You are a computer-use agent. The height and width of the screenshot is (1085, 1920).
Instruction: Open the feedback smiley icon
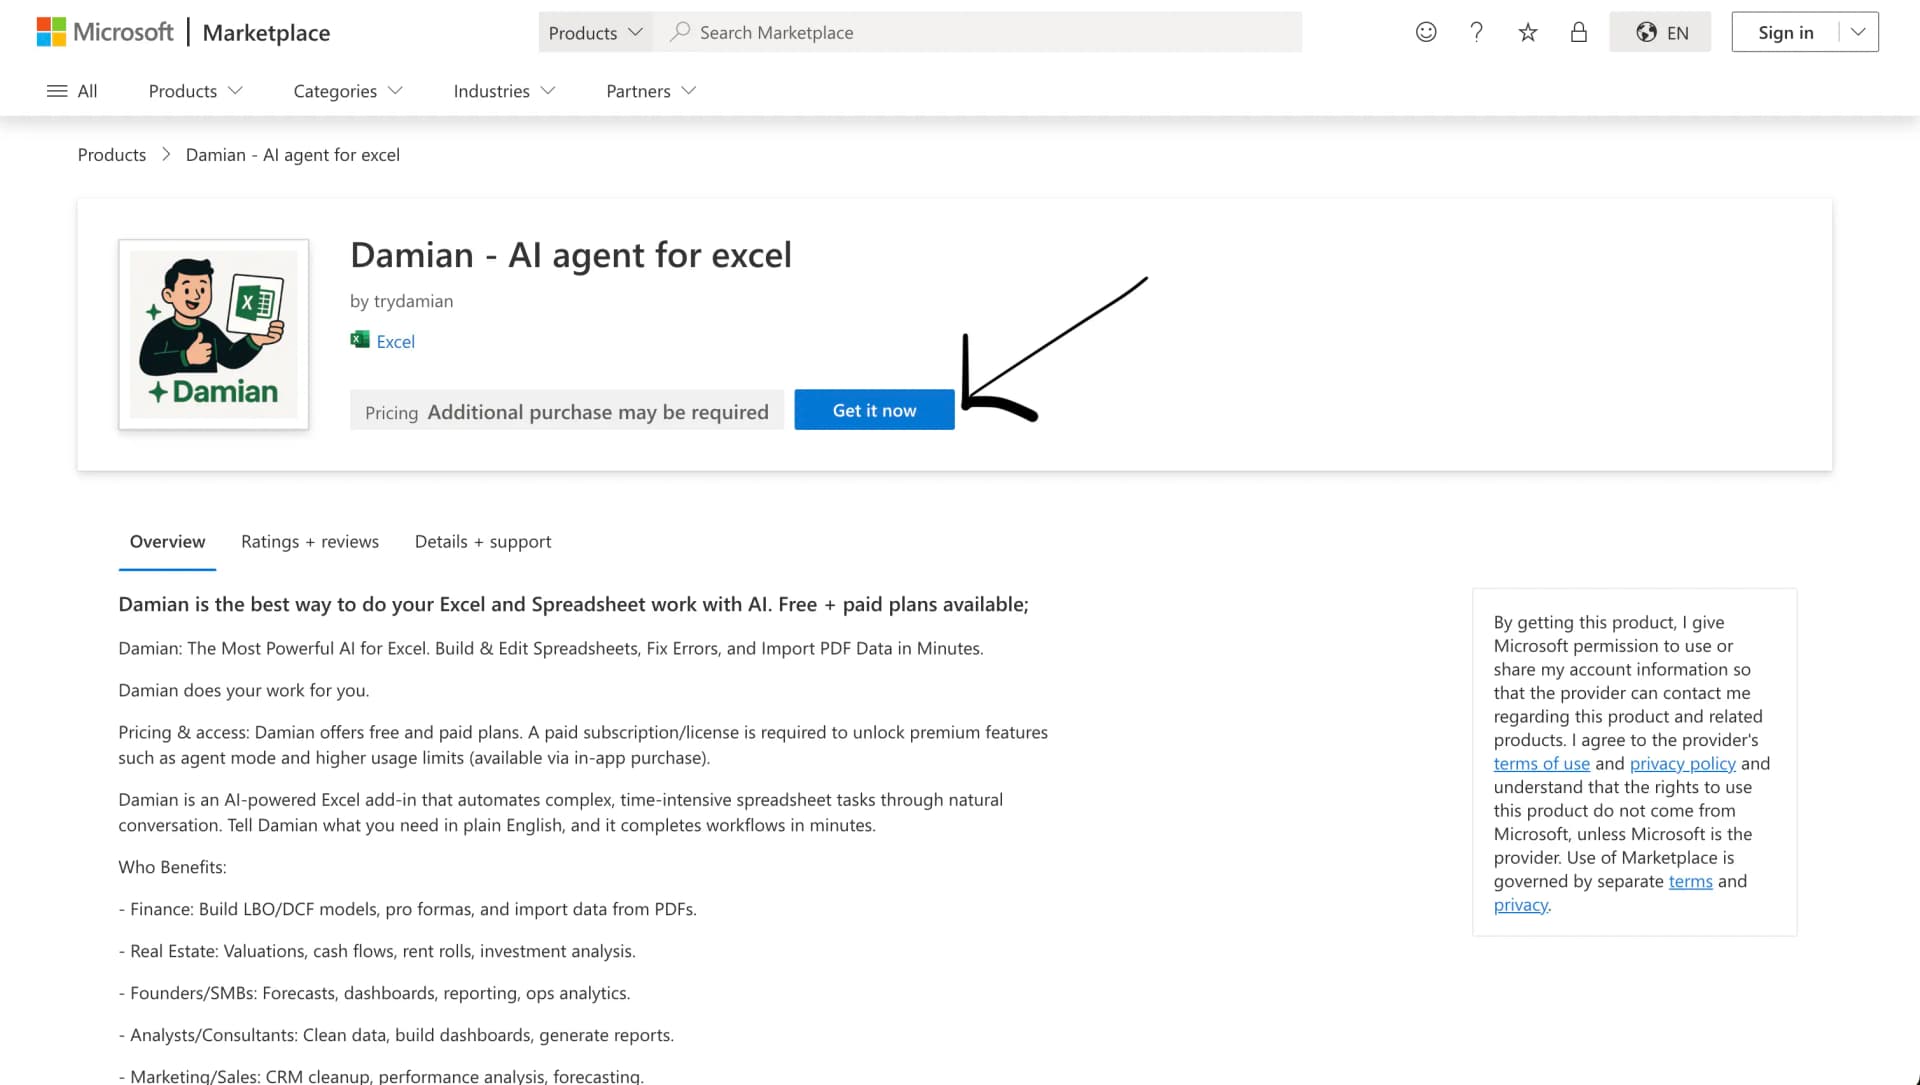pos(1425,31)
